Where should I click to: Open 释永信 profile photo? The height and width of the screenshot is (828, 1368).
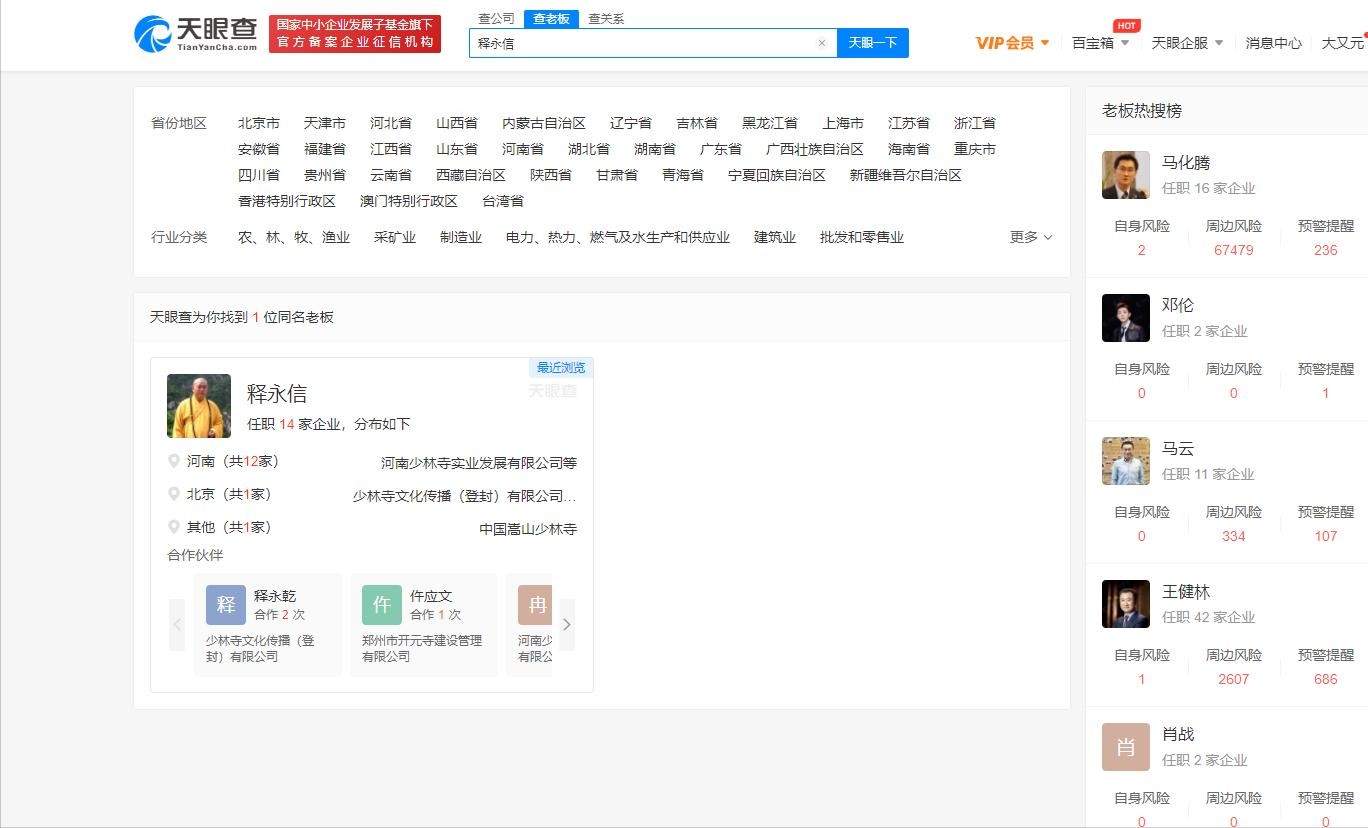click(199, 406)
